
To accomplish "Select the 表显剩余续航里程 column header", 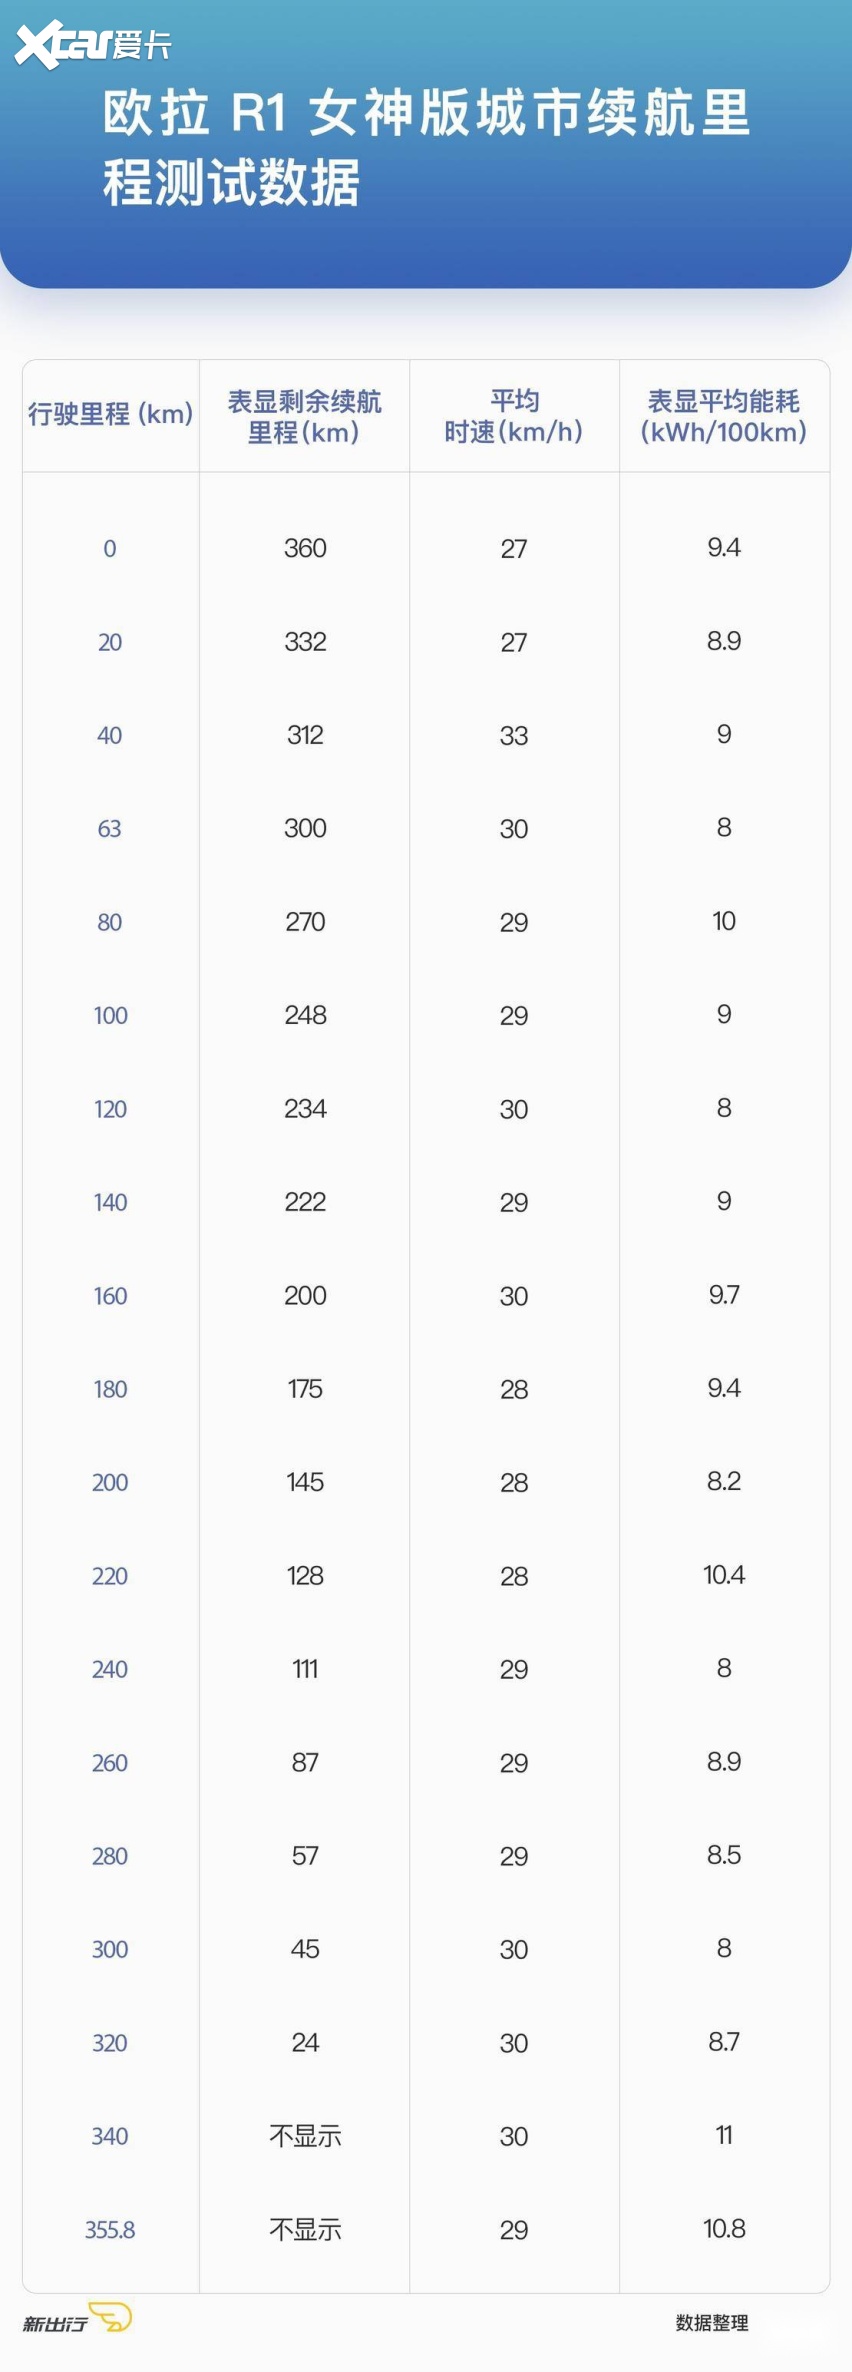I will click(x=304, y=416).
